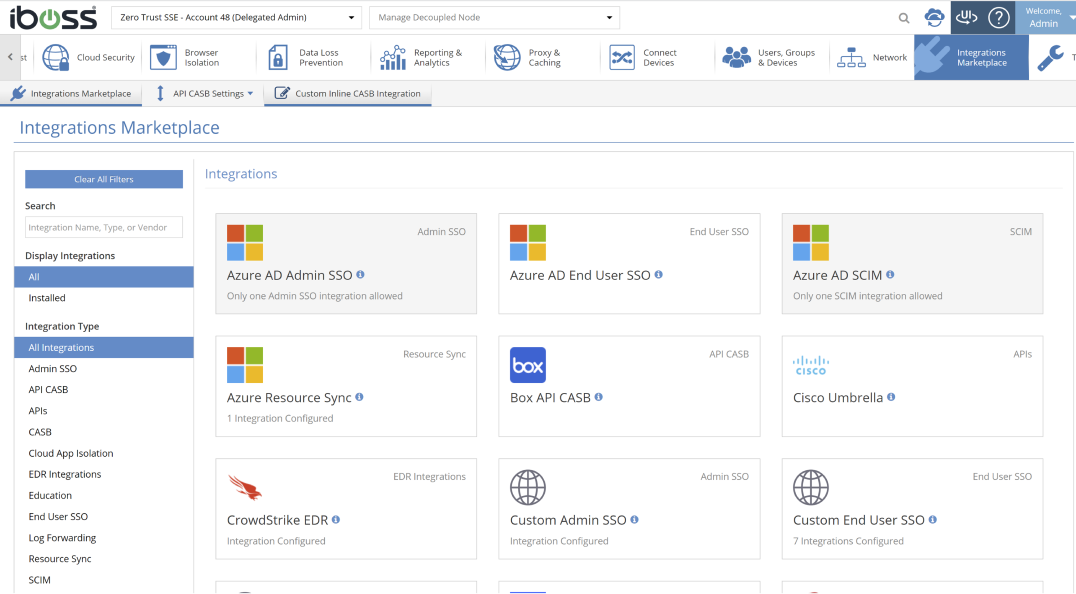Viewport: 1076px width, 594px height.
Task: Click info icon next to Azure Resource Sync
Action: point(360,396)
